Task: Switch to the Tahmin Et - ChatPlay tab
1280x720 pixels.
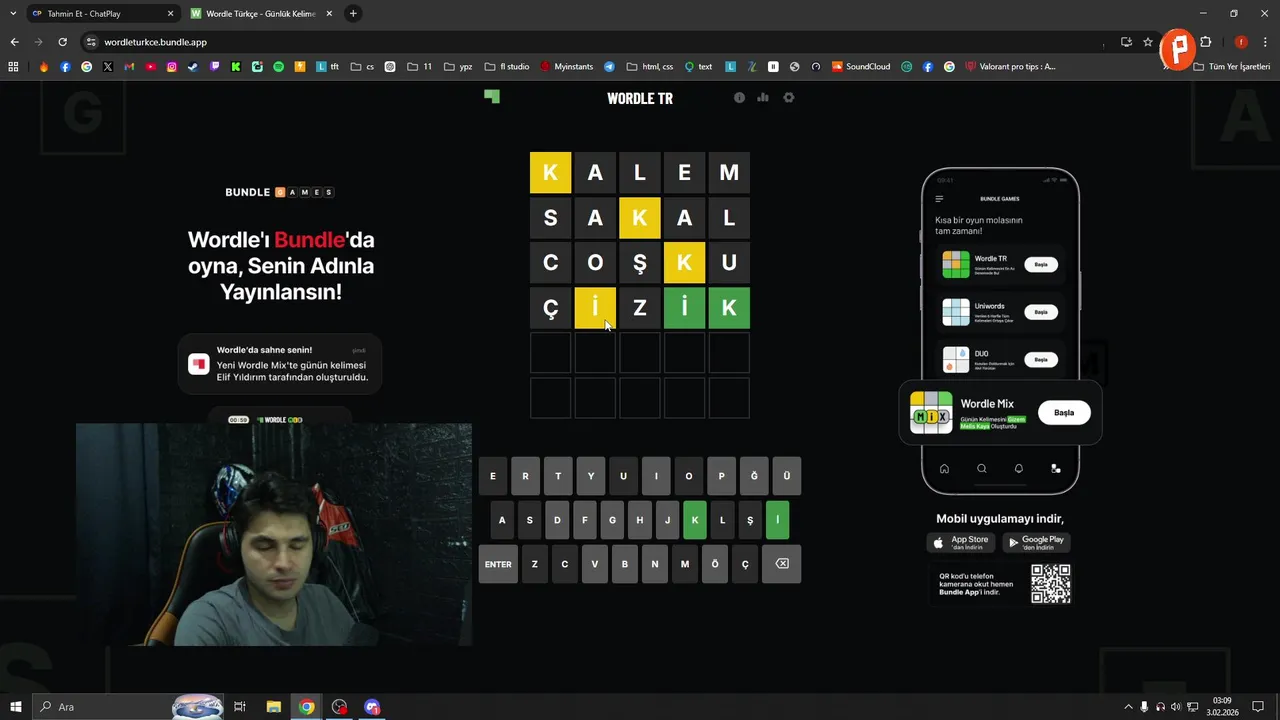Action: [x=101, y=14]
